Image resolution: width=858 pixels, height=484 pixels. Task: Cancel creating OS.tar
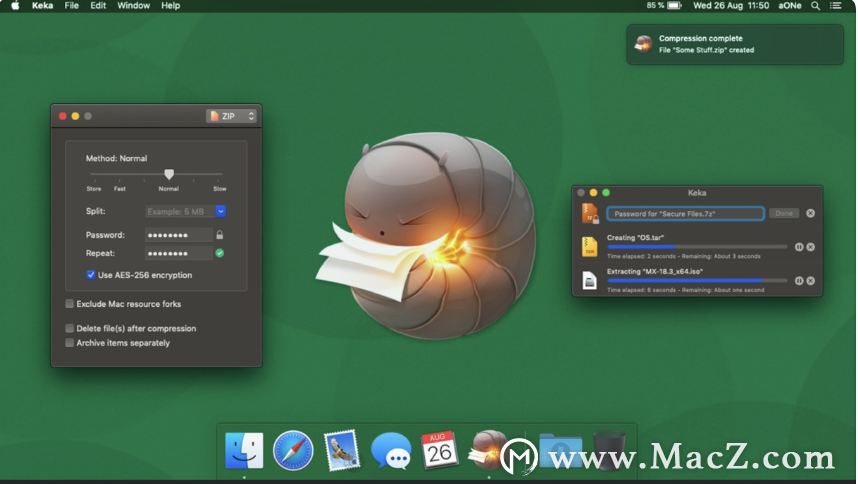tap(810, 247)
